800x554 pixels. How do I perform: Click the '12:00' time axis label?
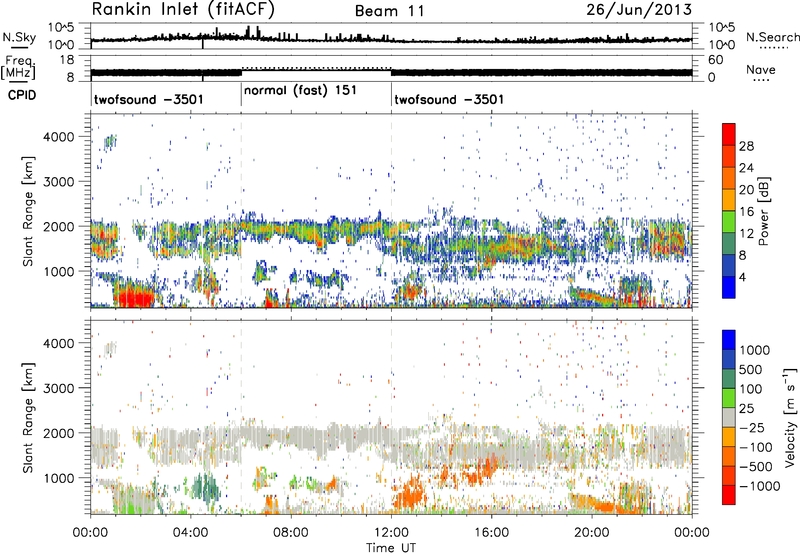pos(391,533)
